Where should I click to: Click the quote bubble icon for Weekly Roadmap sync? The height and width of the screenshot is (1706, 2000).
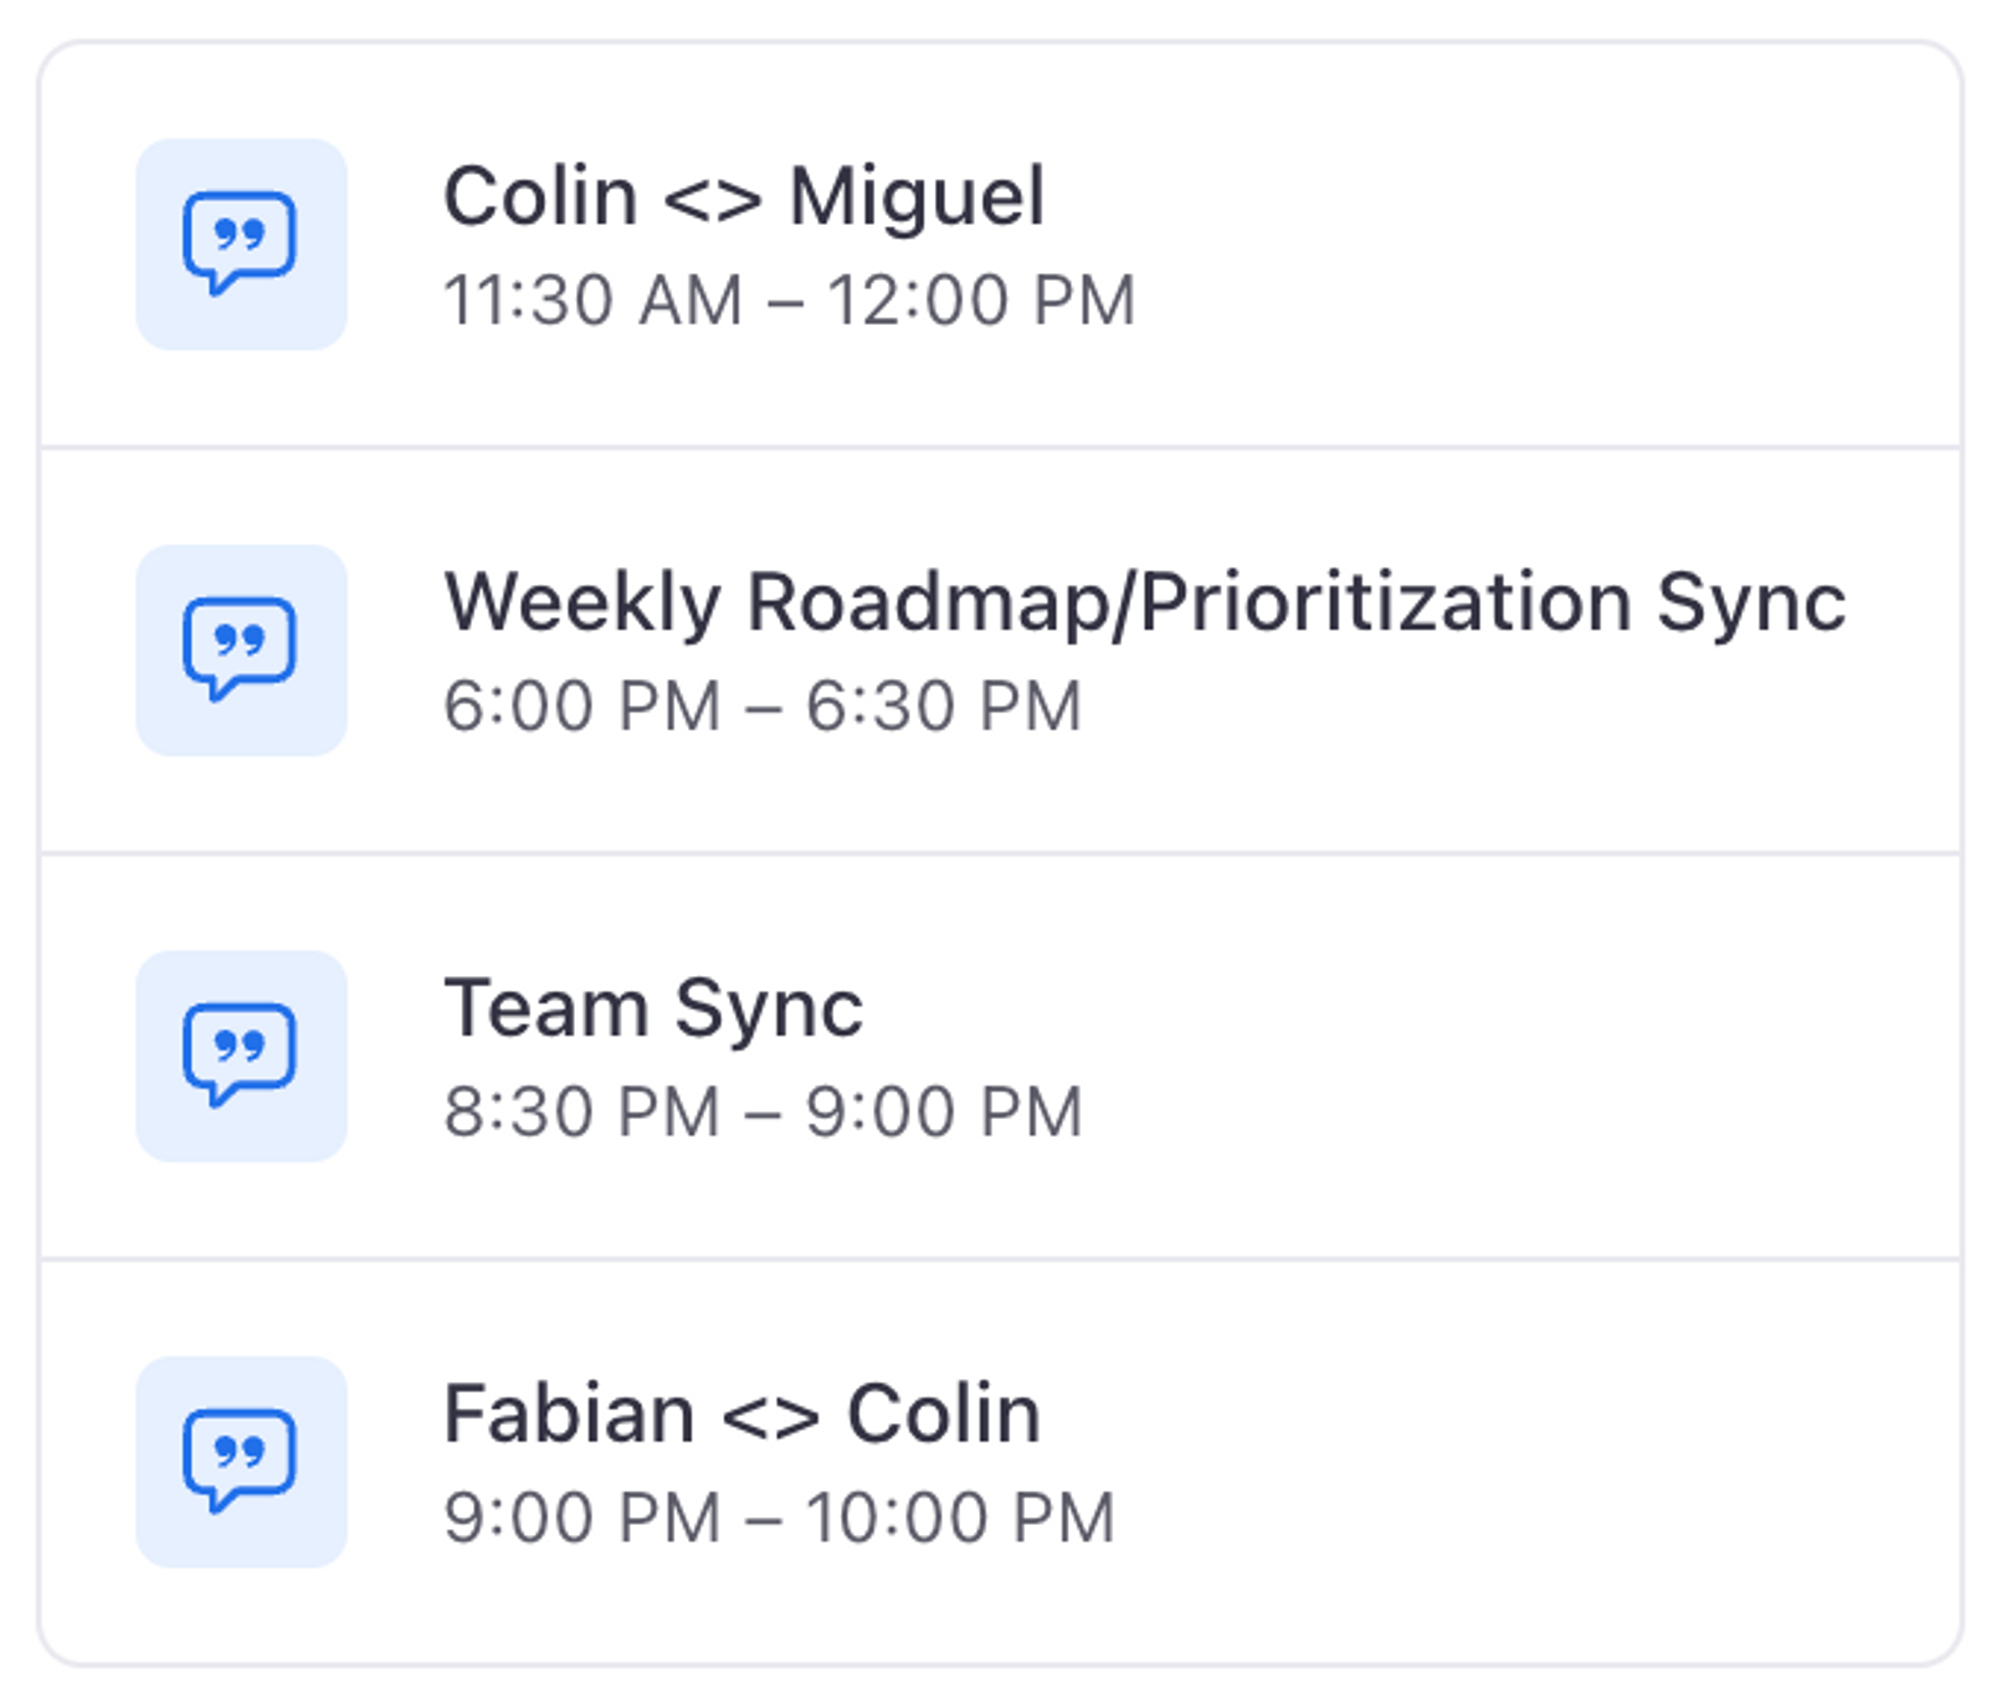coord(241,650)
